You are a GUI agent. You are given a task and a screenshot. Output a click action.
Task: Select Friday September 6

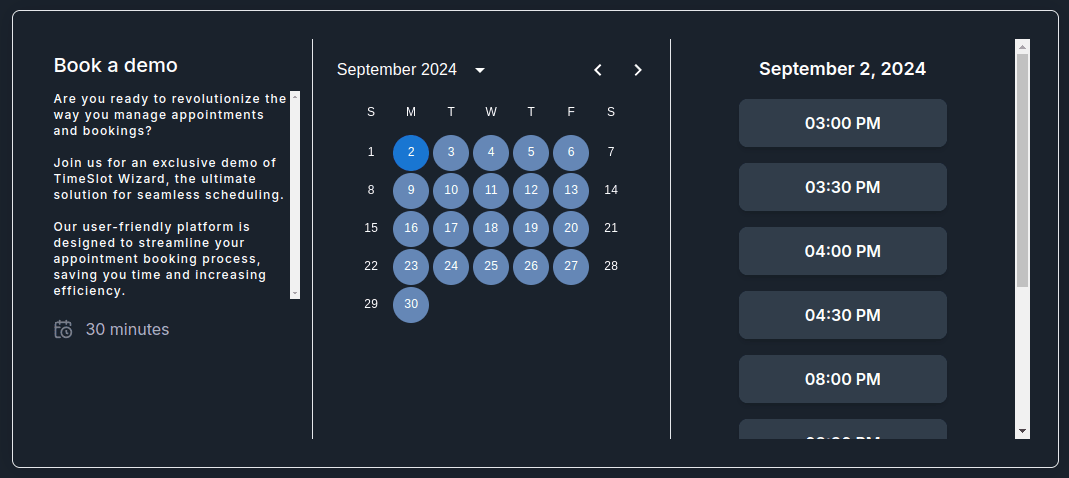click(571, 152)
